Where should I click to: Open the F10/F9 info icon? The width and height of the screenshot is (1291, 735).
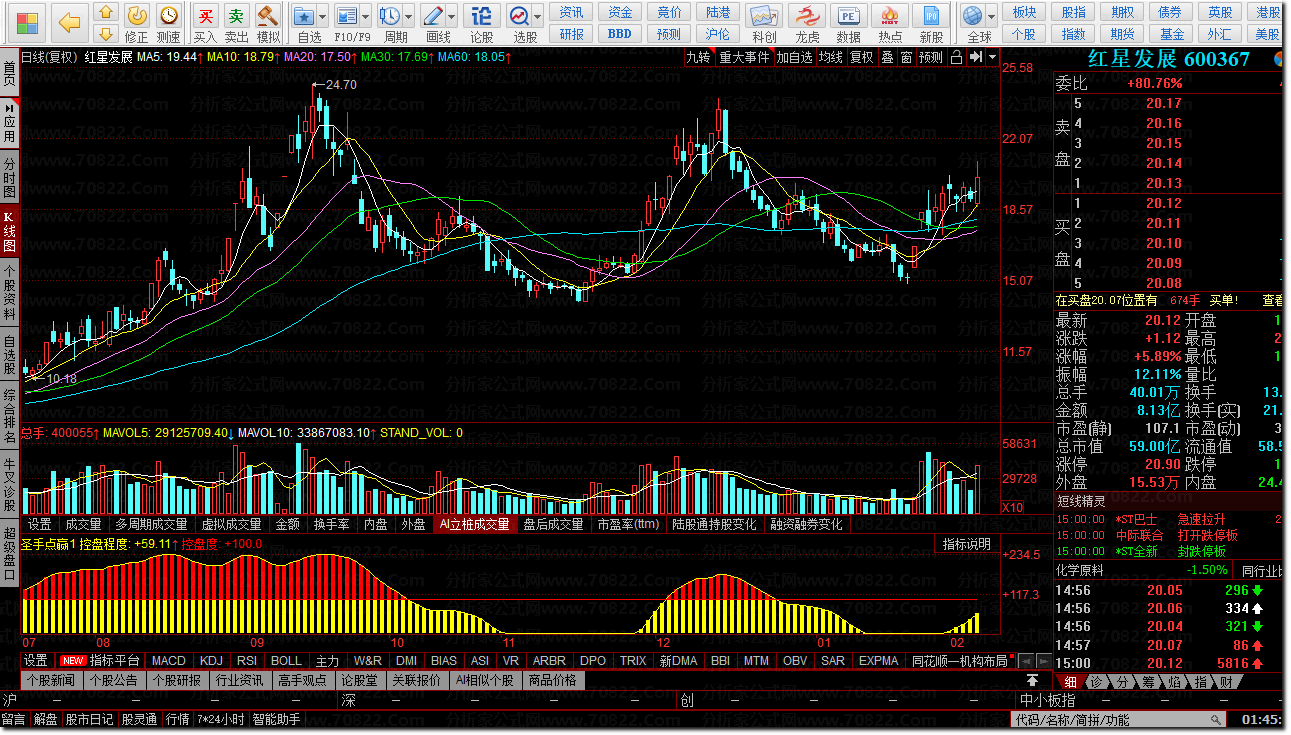[347, 15]
